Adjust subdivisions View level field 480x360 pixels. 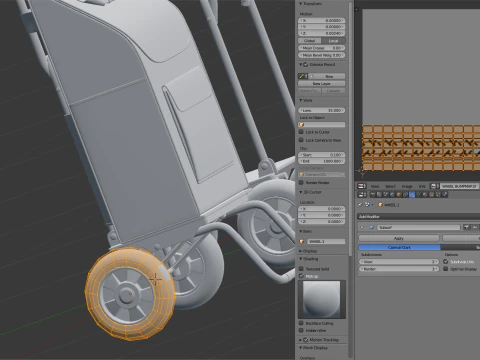(399, 262)
